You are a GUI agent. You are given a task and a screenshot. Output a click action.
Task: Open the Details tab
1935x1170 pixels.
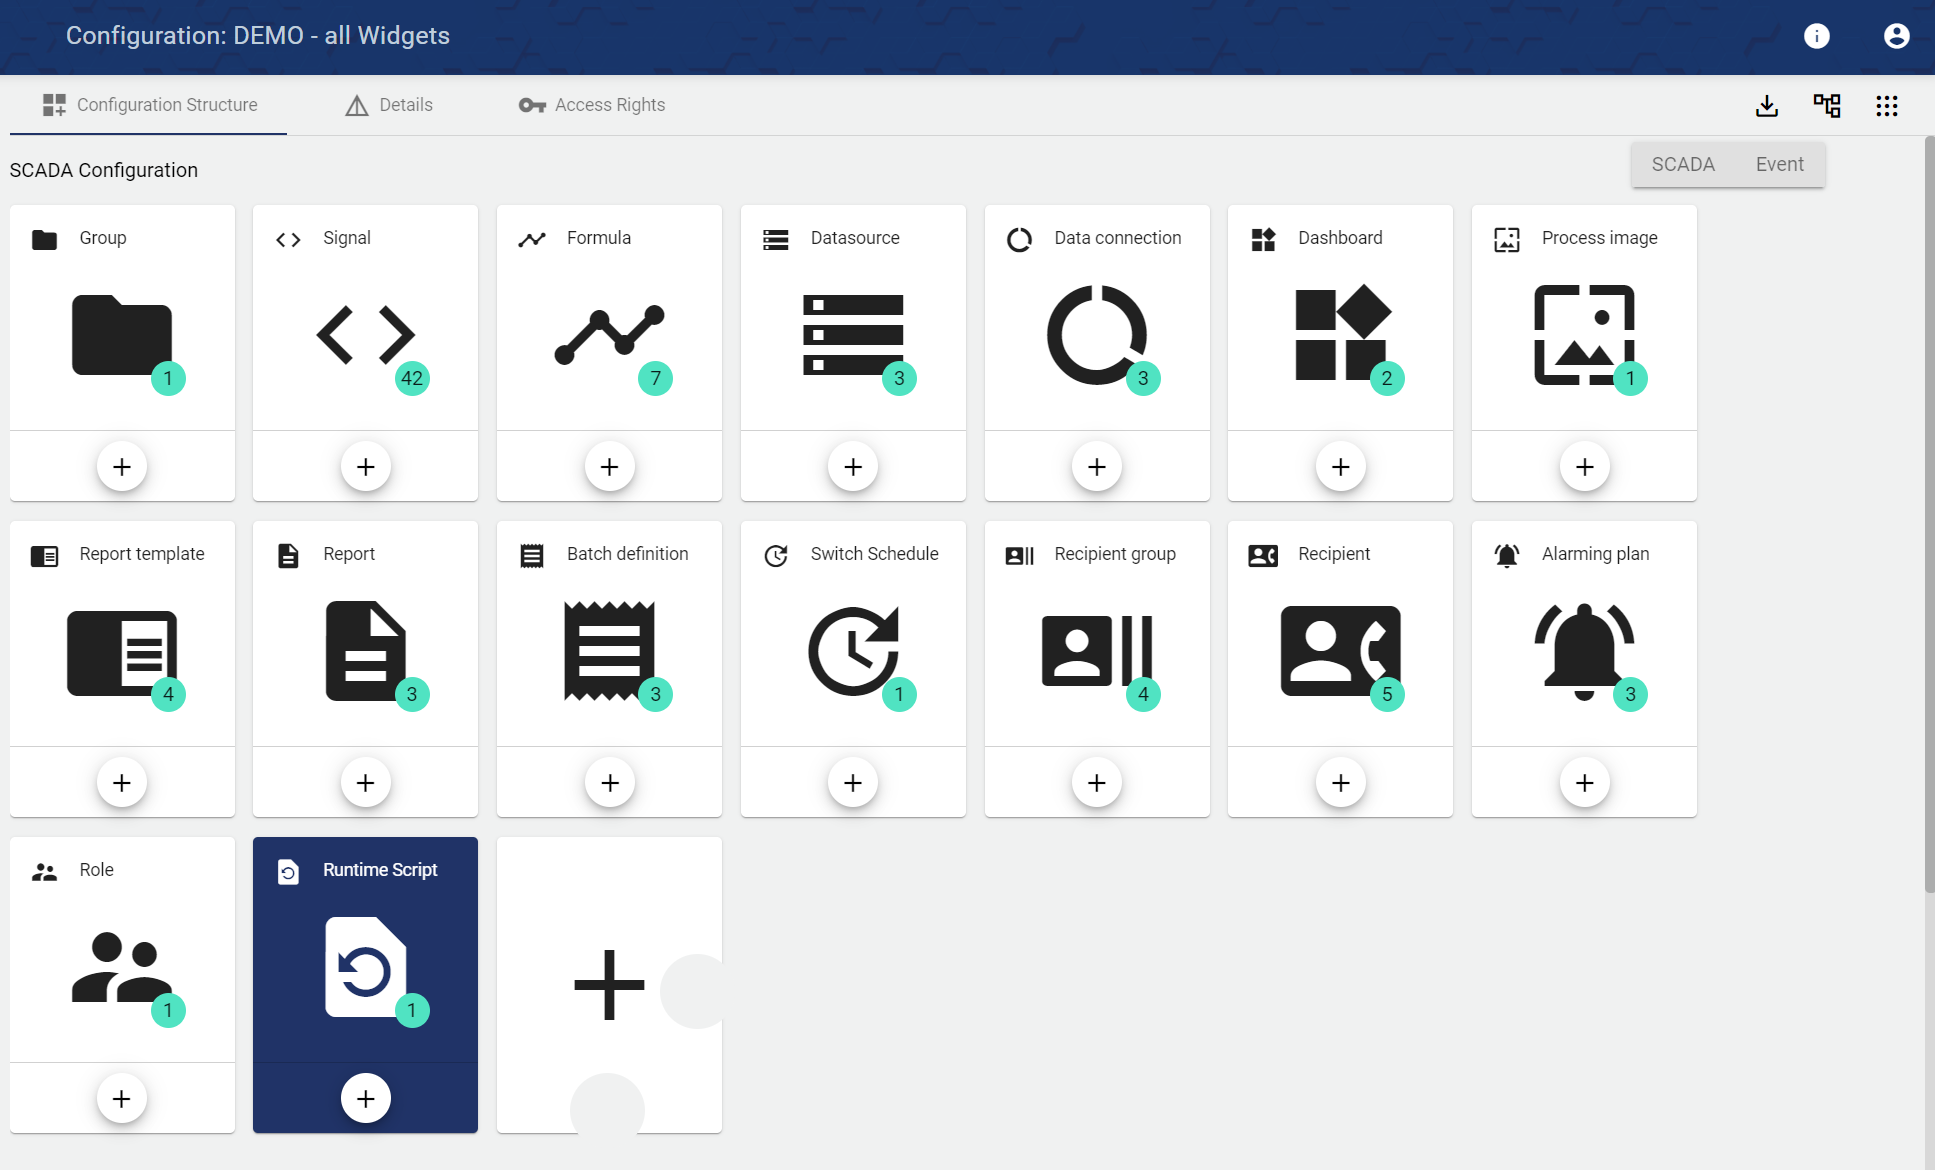tap(389, 105)
